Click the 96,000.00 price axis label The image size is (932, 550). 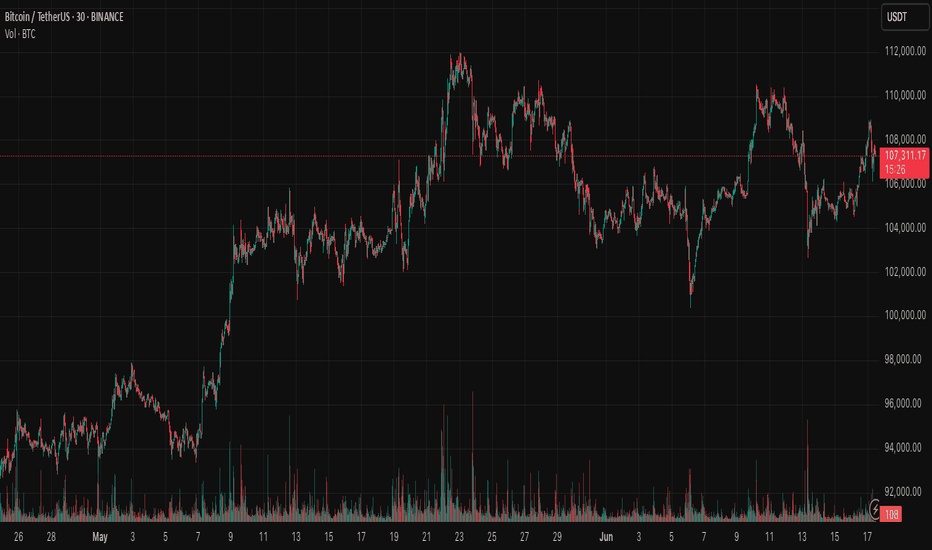pos(903,403)
